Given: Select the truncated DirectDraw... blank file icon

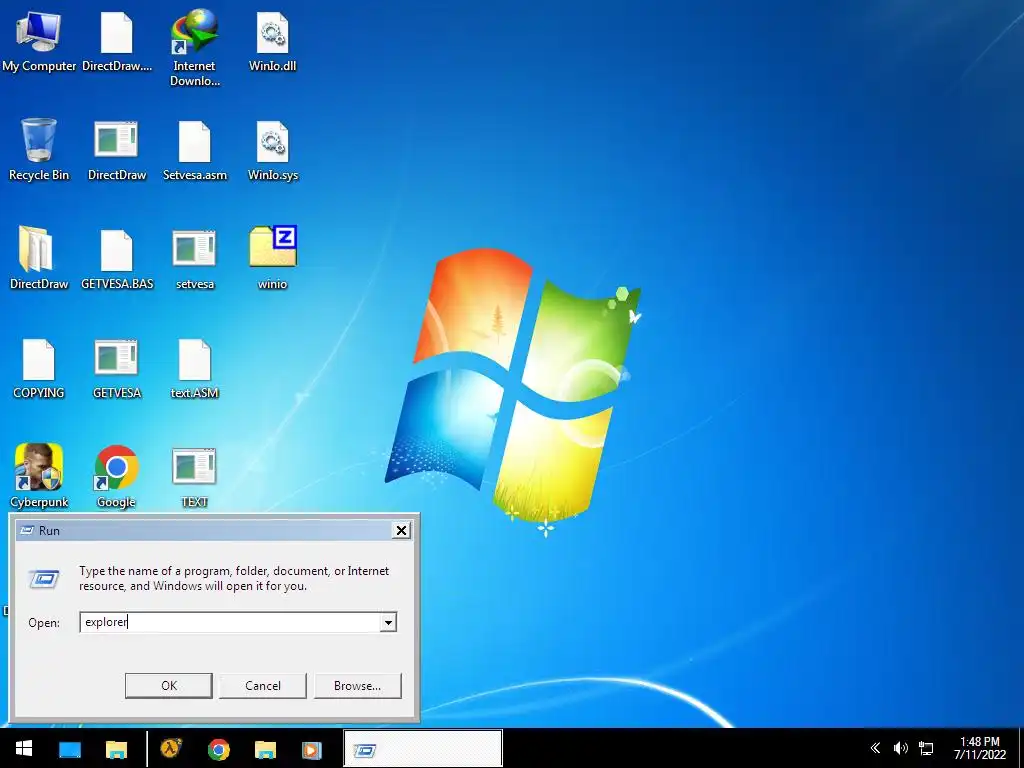Looking at the screenshot, I should coord(117,40).
